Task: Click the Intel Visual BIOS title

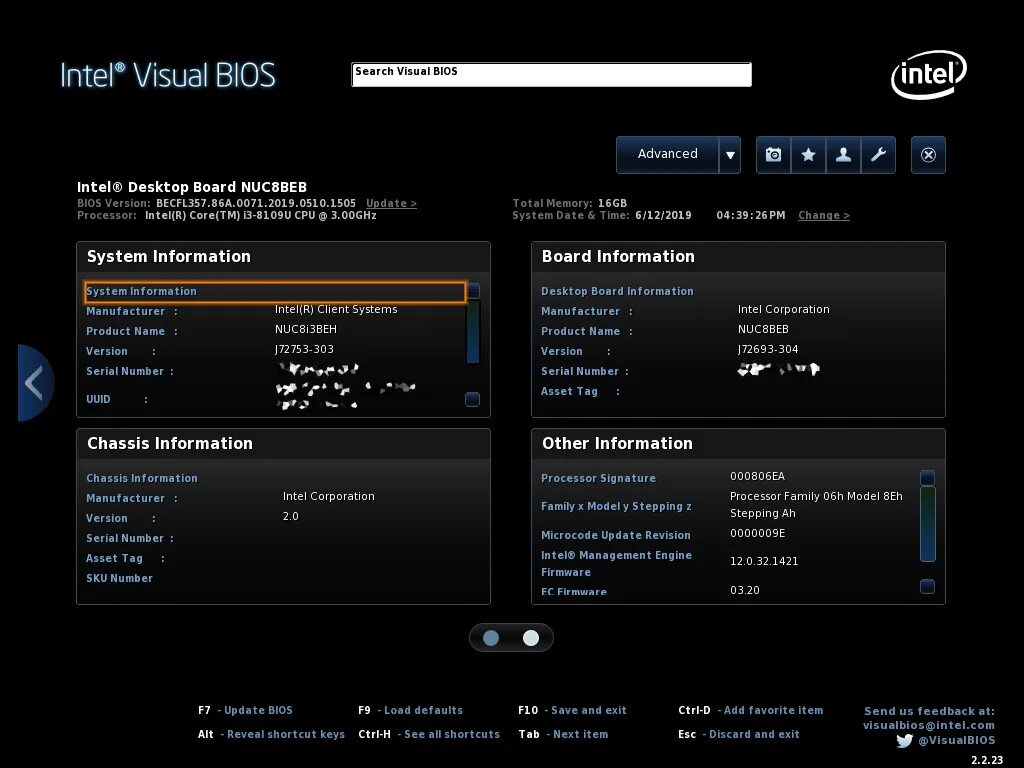Action: point(168,75)
